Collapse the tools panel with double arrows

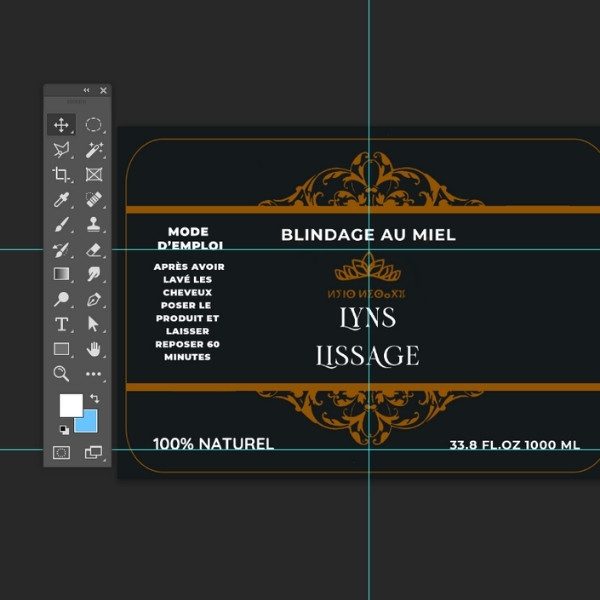(x=86, y=90)
